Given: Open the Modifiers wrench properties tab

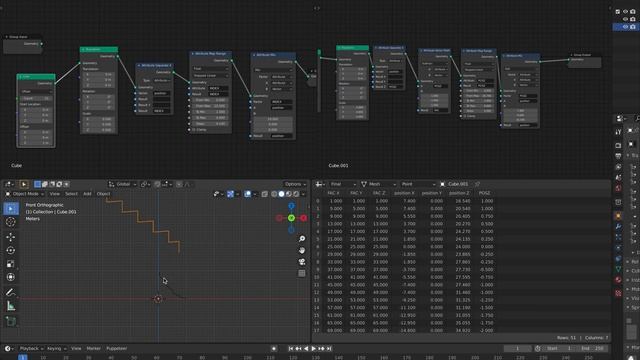Looking at the screenshot, I should click(x=618, y=227).
